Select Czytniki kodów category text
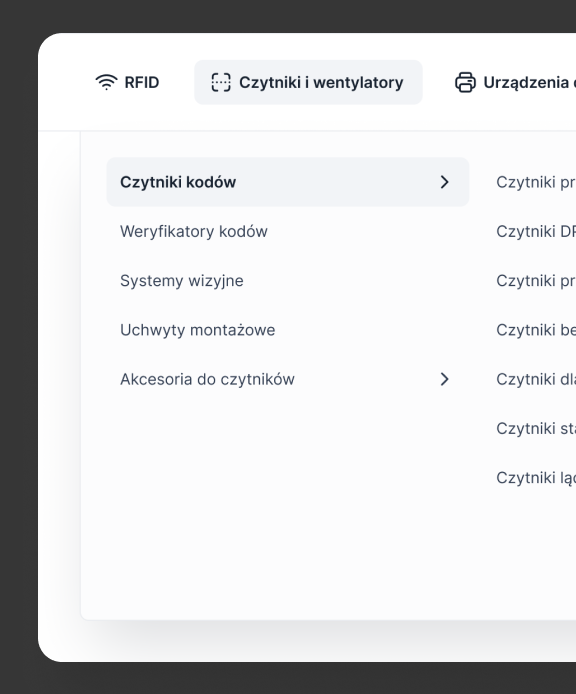The image size is (576, 694). (x=178, y=182)
